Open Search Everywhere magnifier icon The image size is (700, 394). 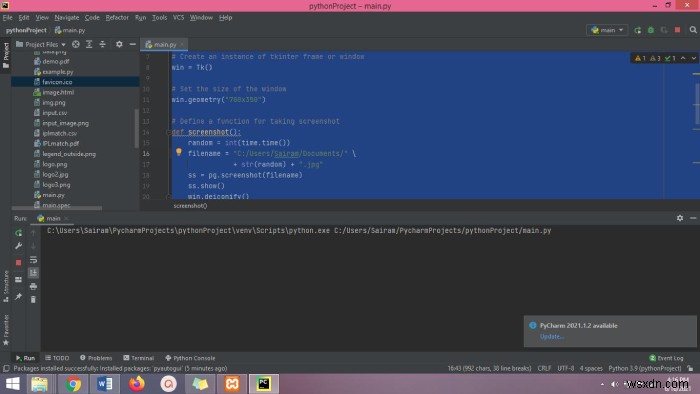pos(693,30)
